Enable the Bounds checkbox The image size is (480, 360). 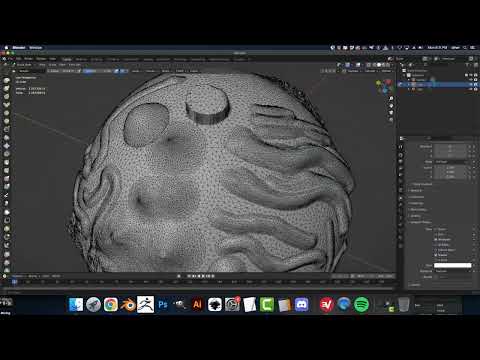click(x=435, y=277)
